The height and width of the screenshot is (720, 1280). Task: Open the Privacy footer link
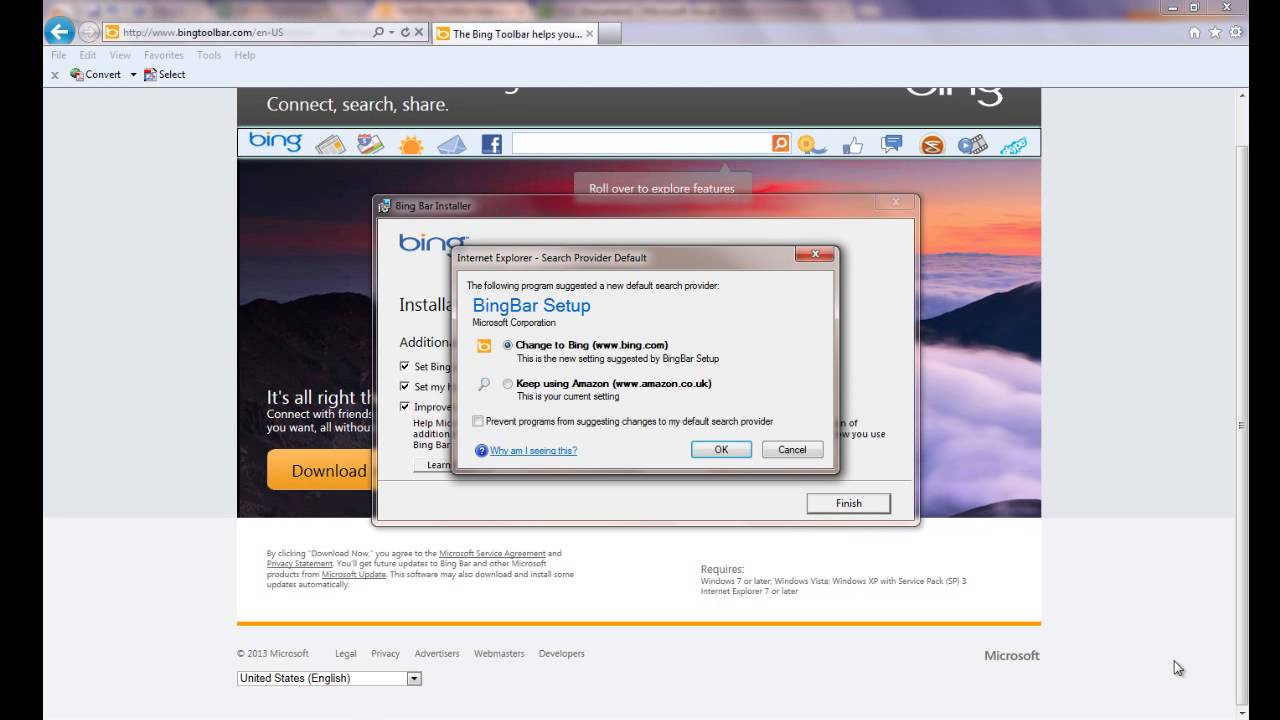pos(385,654)
